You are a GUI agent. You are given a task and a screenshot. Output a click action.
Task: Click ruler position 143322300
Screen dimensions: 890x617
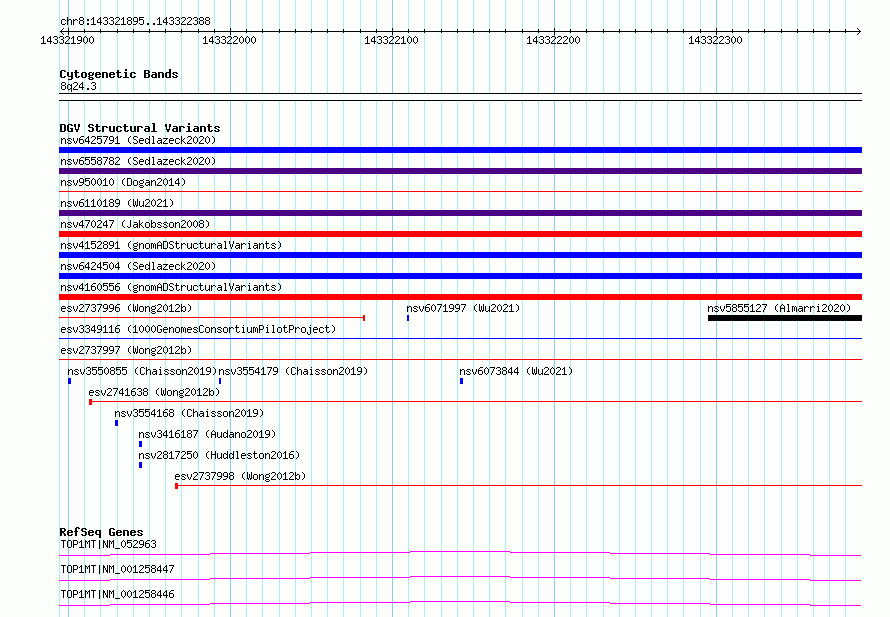(x=715, y=40)
